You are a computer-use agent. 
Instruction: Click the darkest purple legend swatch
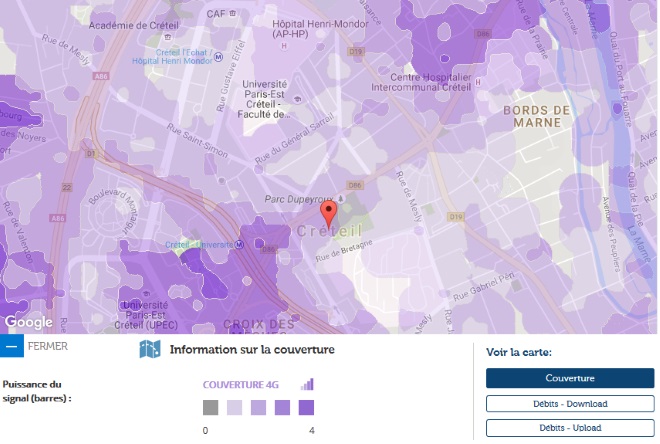pos(306,408)
